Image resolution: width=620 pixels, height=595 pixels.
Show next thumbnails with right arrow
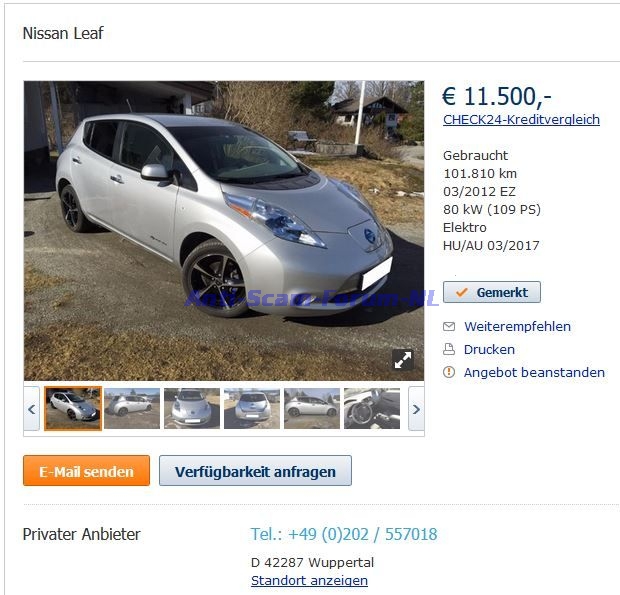[416, 409]
